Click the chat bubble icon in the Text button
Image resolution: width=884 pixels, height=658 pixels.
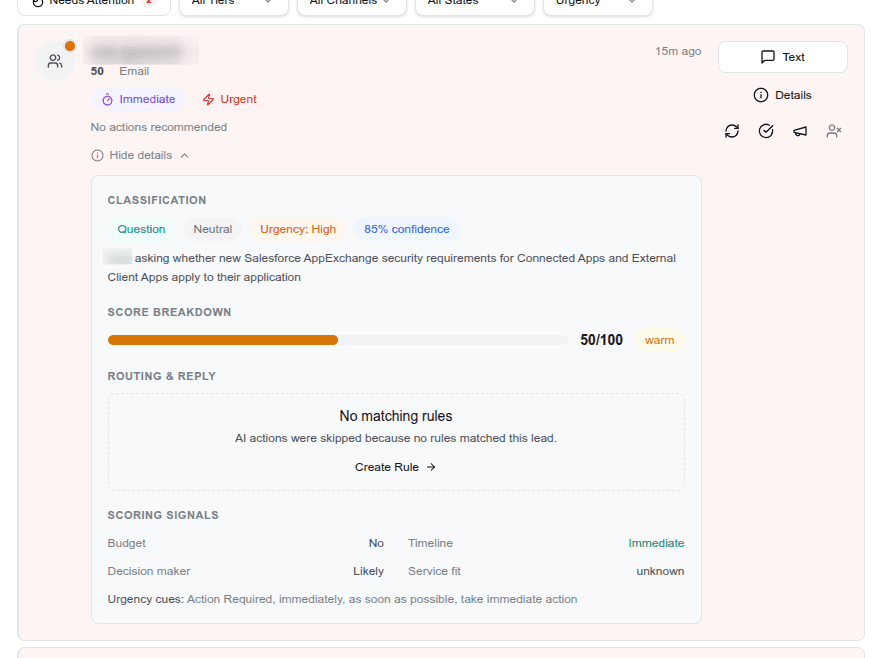click(766, 57)
